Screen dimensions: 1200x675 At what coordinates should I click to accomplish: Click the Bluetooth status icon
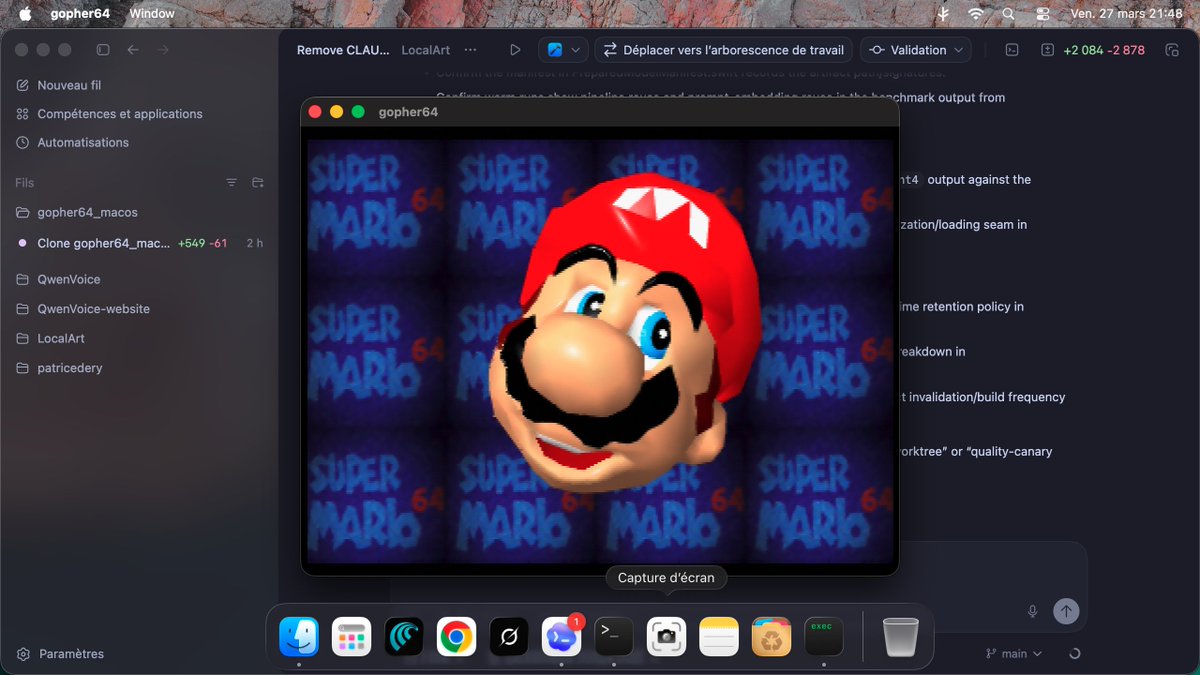[943, 13]
